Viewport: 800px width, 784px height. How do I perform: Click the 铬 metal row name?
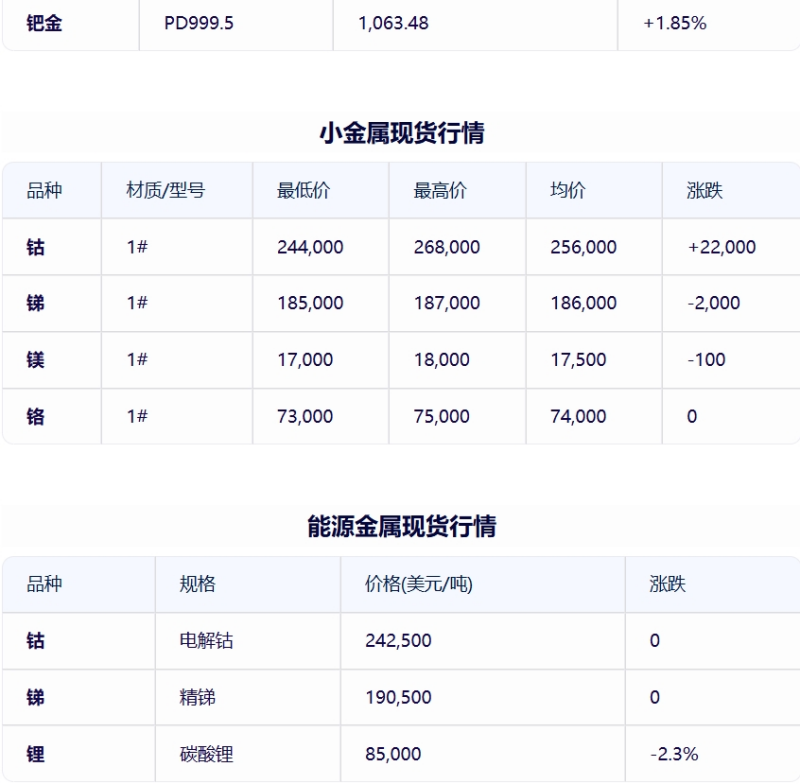[35, 416]
